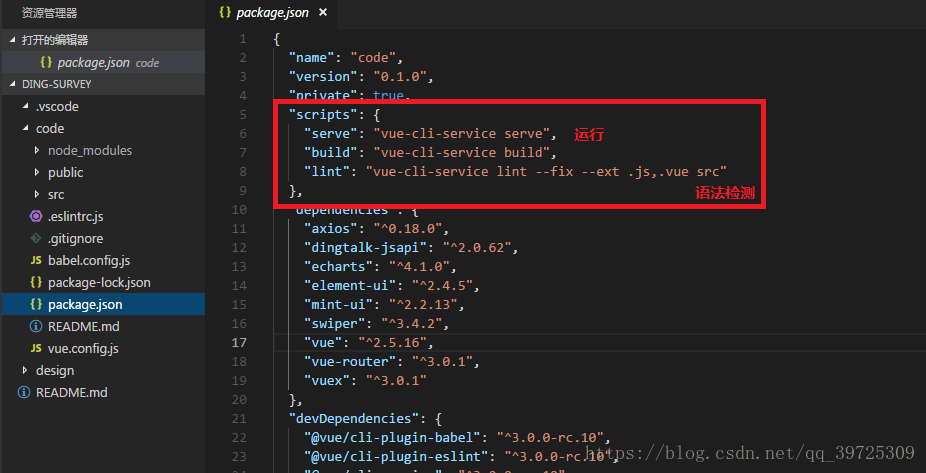
Task: Click the "element-ui" dependency key
Action: (x=350, y=285)
